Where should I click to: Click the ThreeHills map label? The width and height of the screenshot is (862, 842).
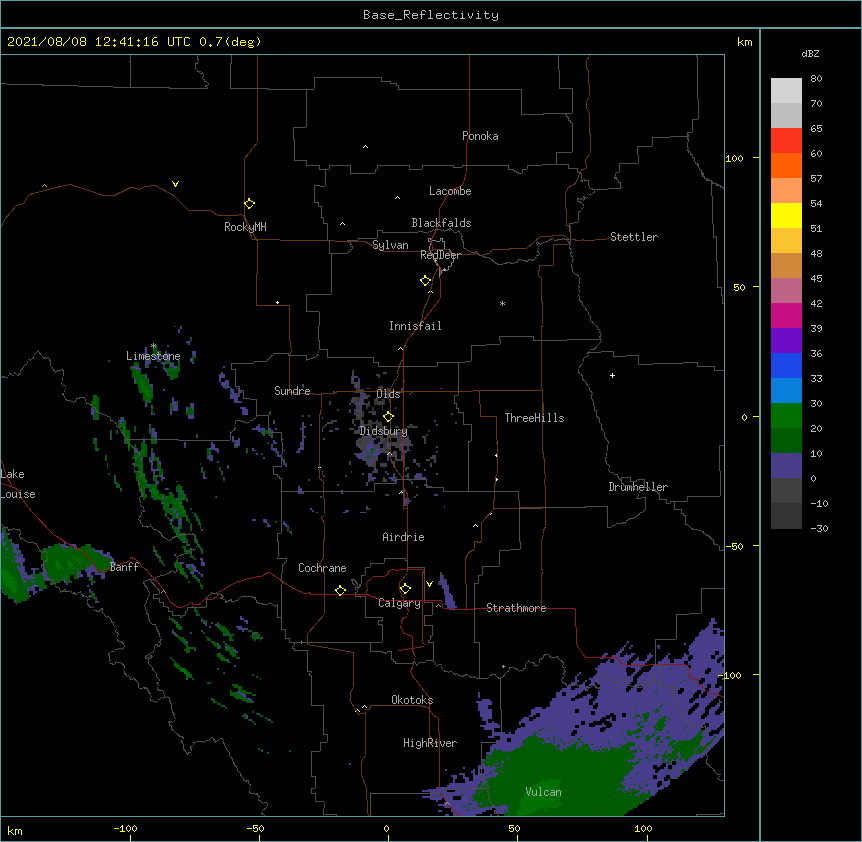(534, 418)
